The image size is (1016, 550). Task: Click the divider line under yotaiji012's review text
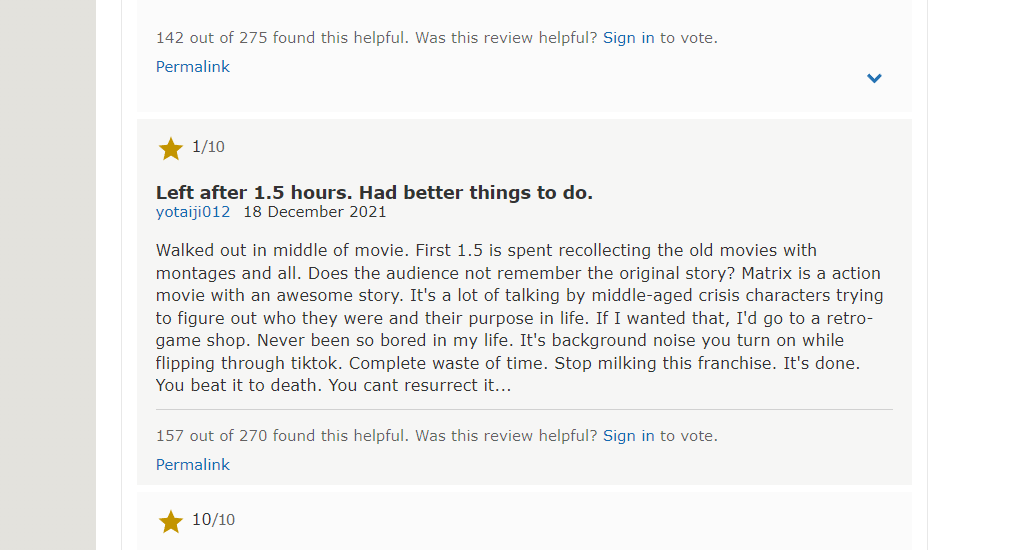(524, 409)
